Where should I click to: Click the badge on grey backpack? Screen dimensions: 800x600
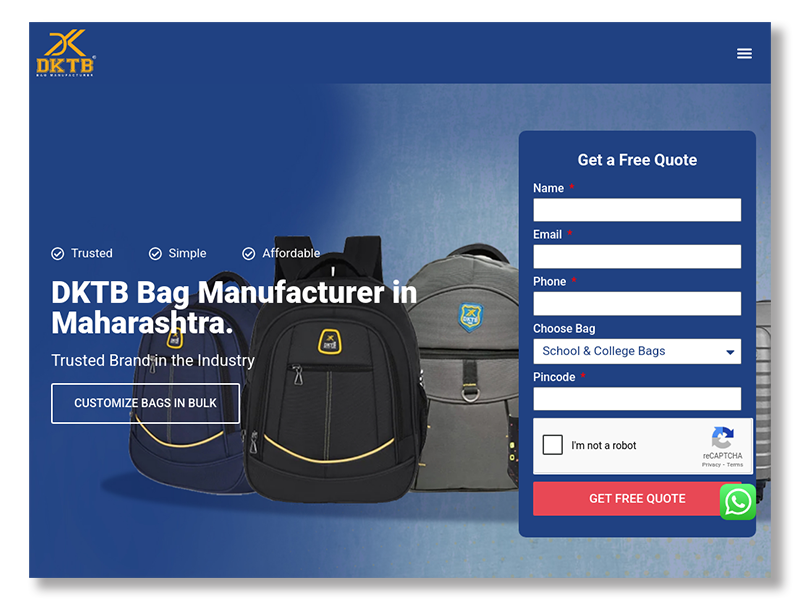coord(470,317)
